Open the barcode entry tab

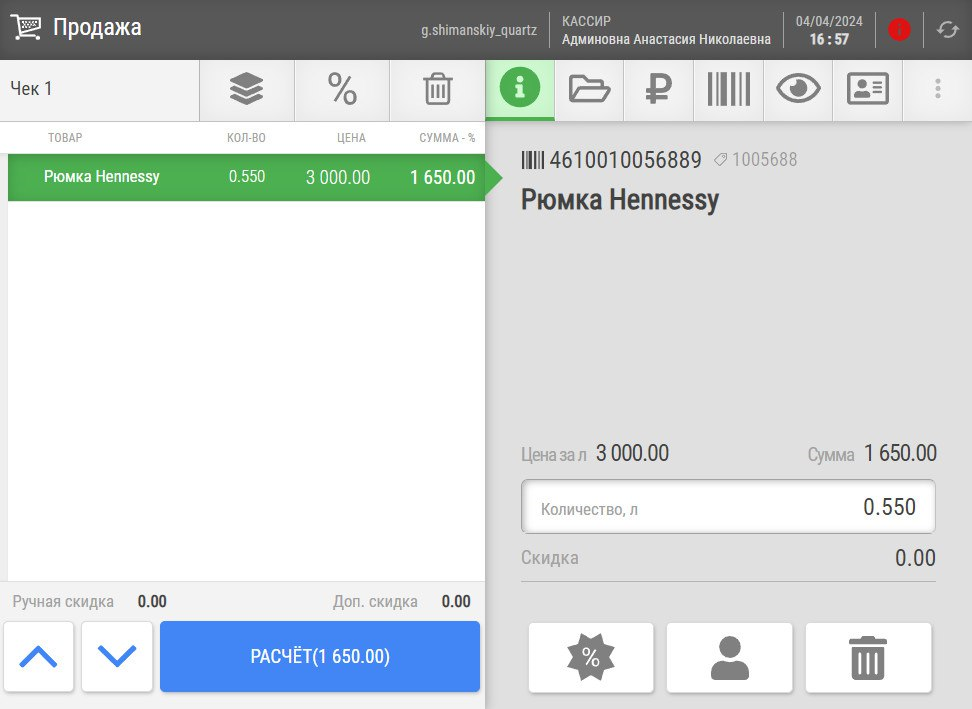click(x=728, y=89)
